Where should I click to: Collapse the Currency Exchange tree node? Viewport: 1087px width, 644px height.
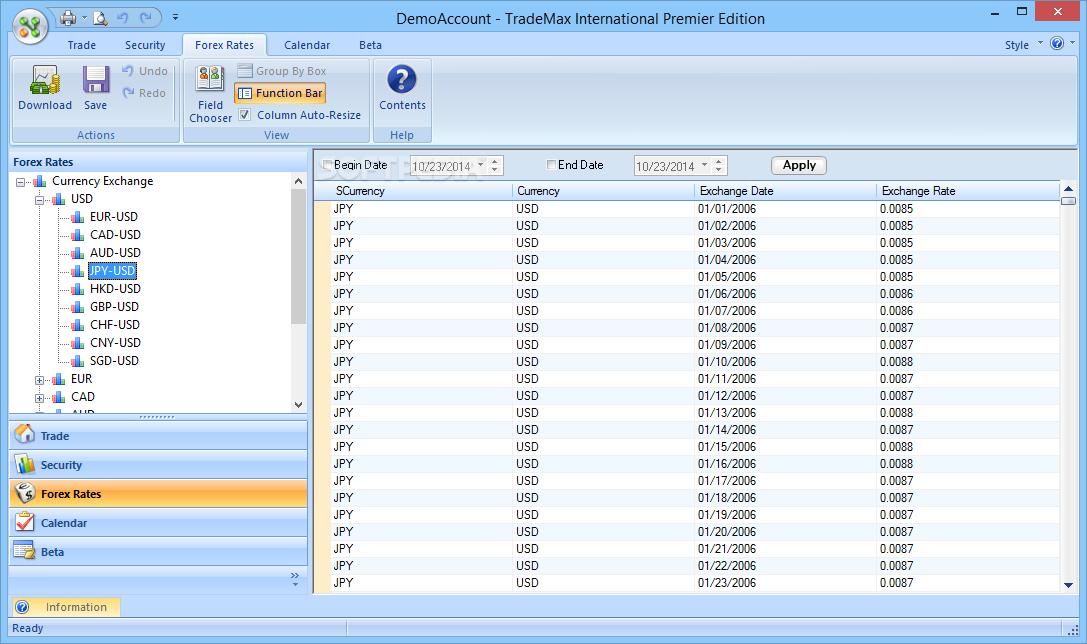(20, 182)
